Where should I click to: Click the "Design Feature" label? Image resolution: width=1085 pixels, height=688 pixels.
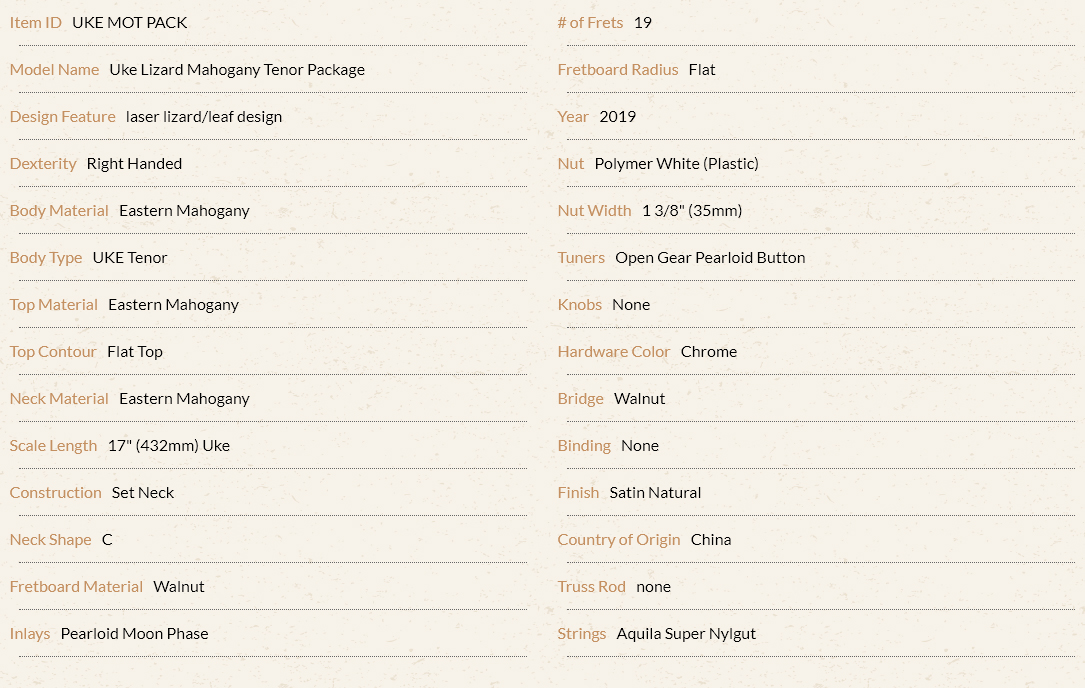point(62,117)
